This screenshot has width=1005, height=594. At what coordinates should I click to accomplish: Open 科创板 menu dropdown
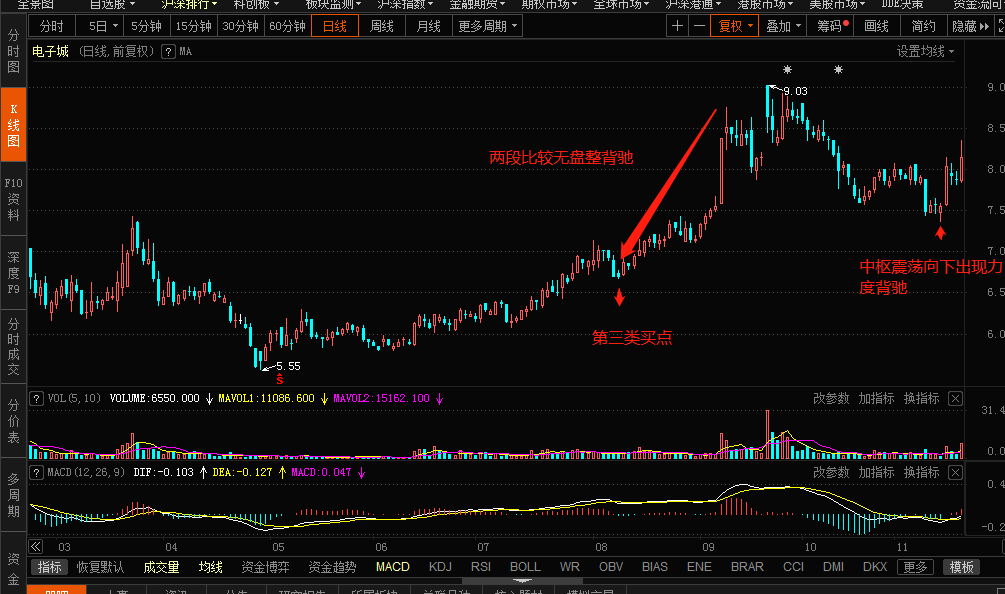coord(256,4)
